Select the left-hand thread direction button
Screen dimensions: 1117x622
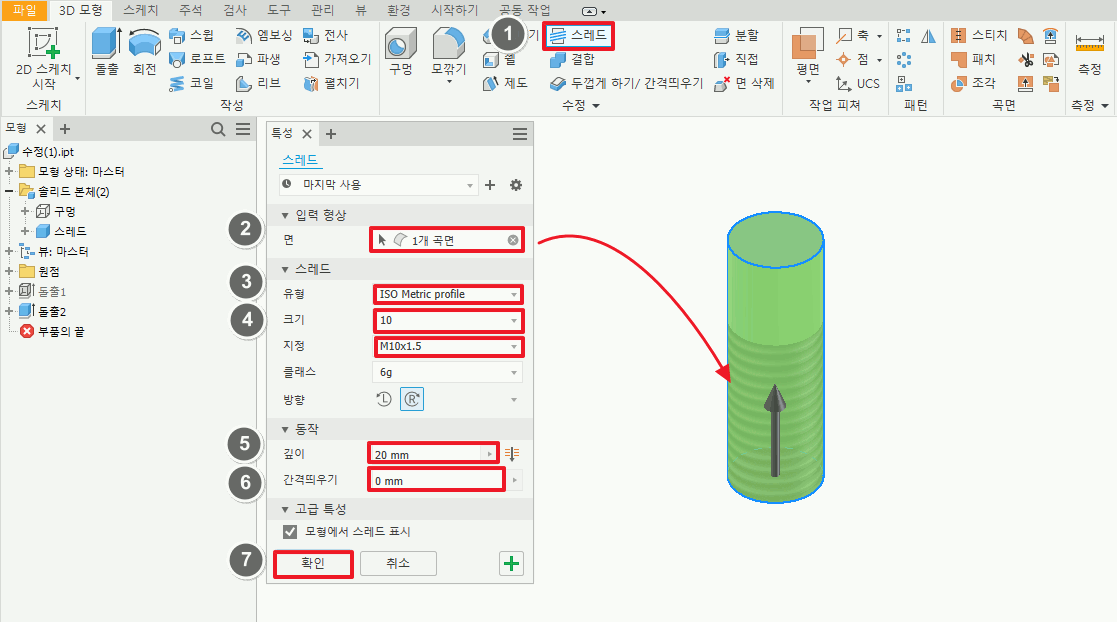coord(384,399)
